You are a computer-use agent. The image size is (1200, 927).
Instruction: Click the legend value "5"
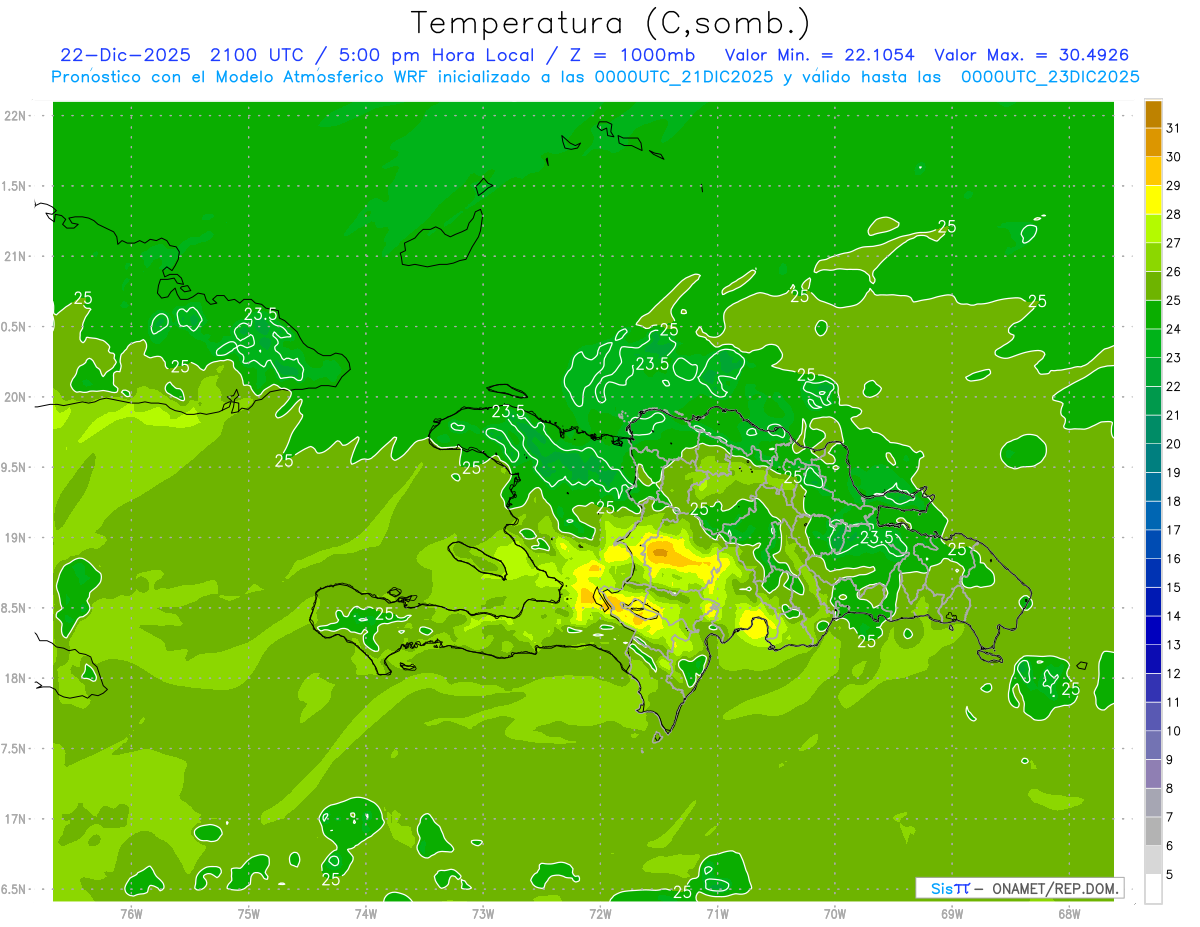tap(1170, 874)
